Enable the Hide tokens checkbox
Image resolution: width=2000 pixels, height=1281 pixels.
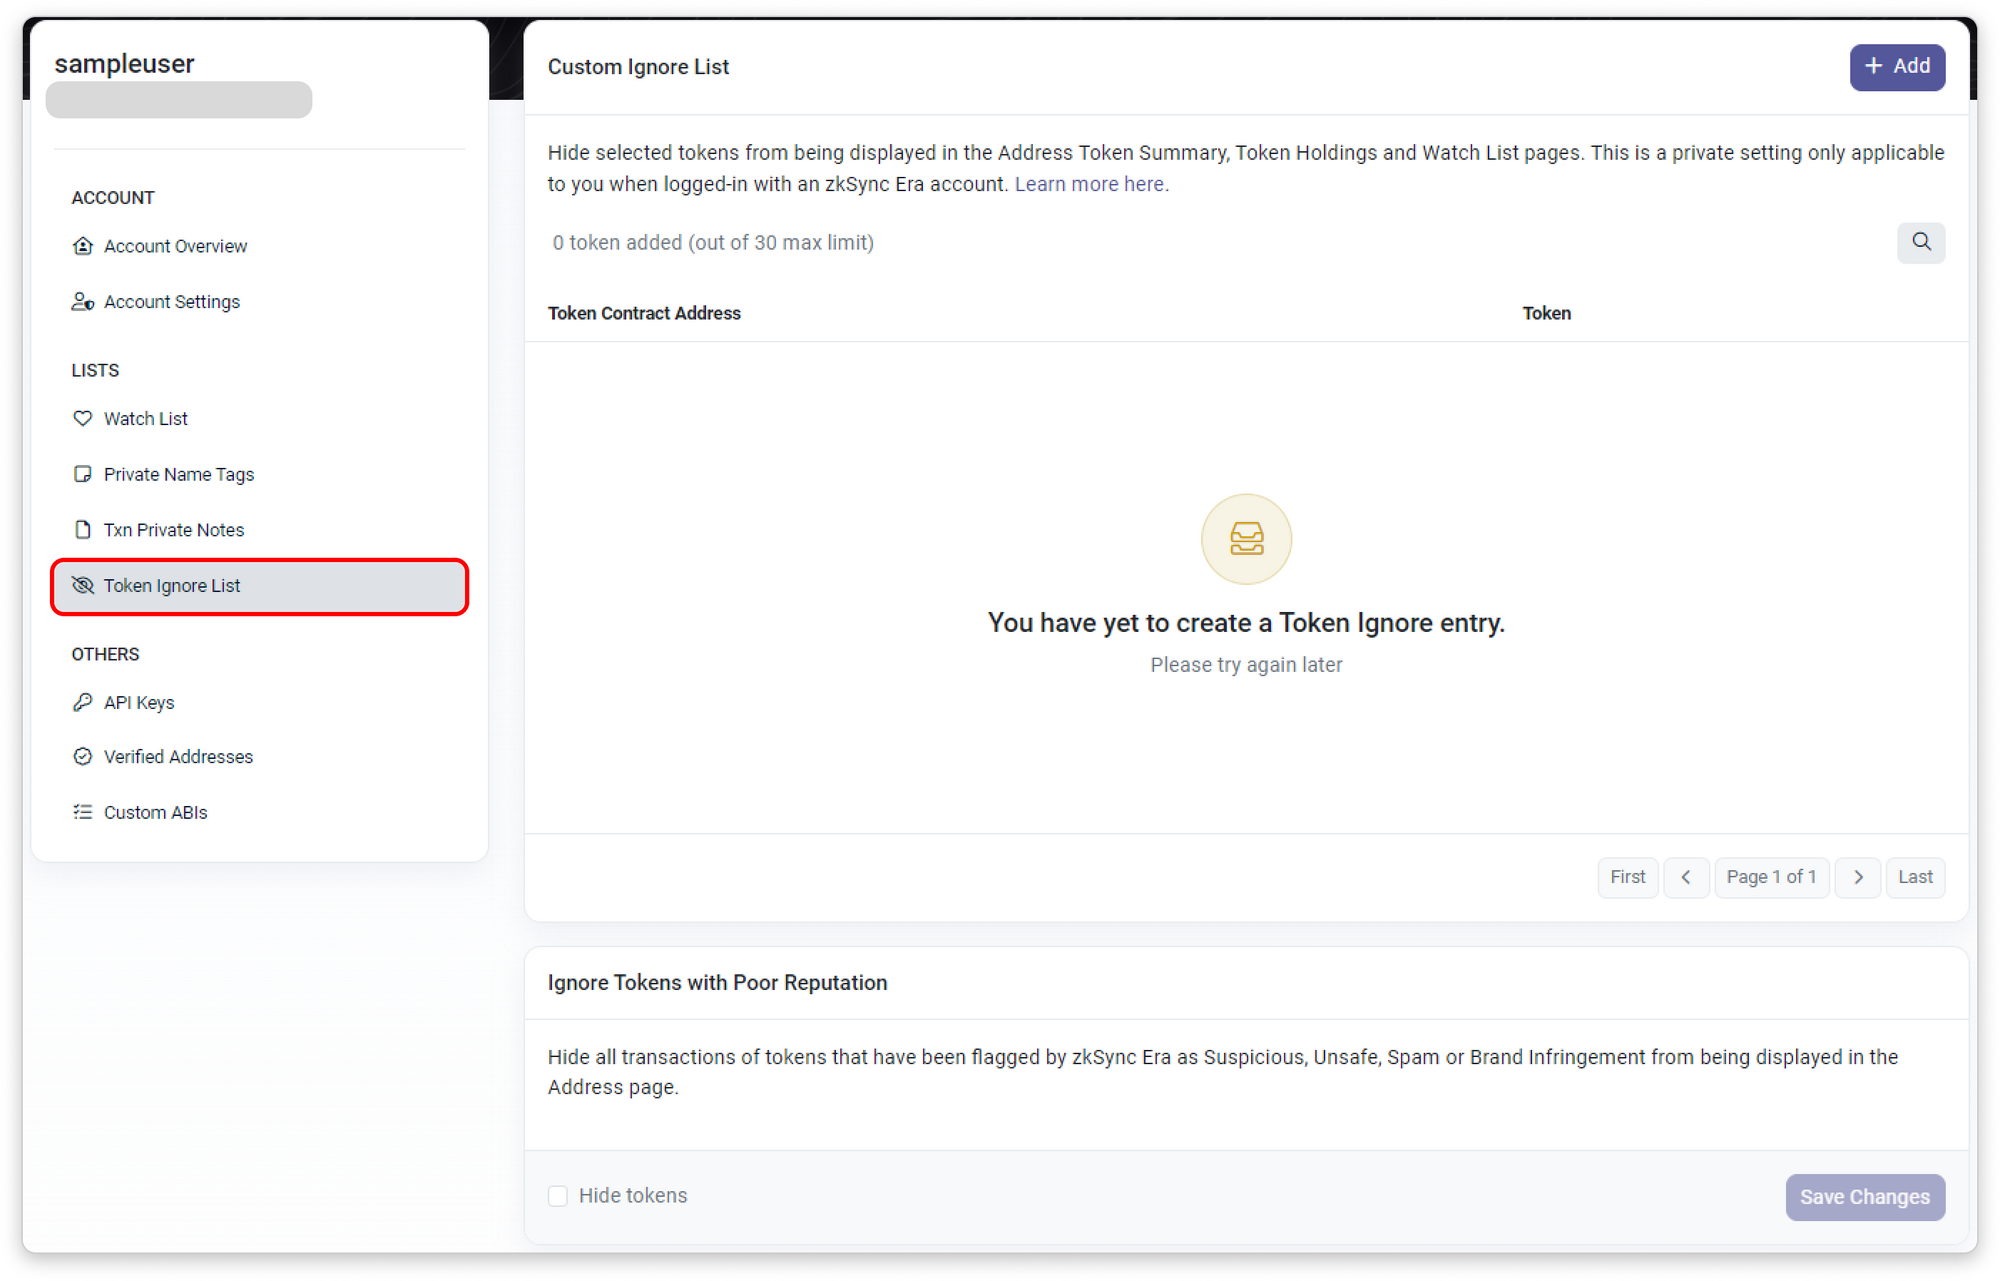tap(558, 1196)
